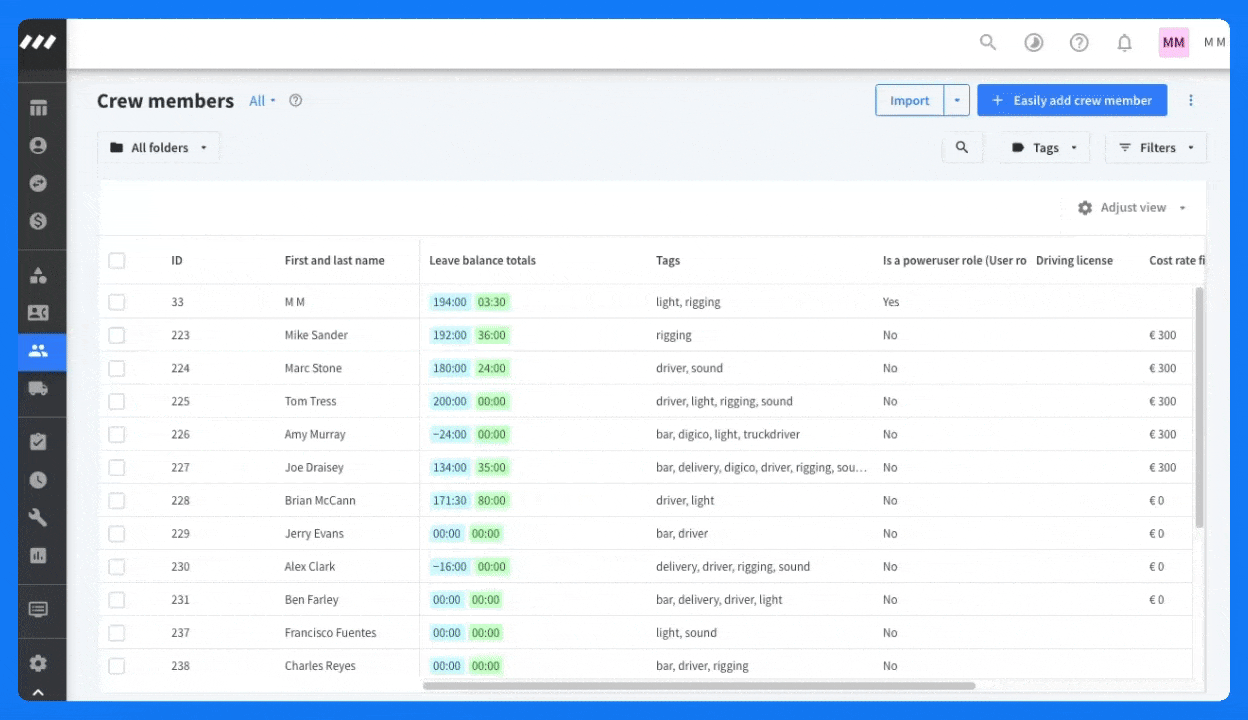
Task: Check the Joe Draisey row checkbox
Action: (x=117, y=467)
